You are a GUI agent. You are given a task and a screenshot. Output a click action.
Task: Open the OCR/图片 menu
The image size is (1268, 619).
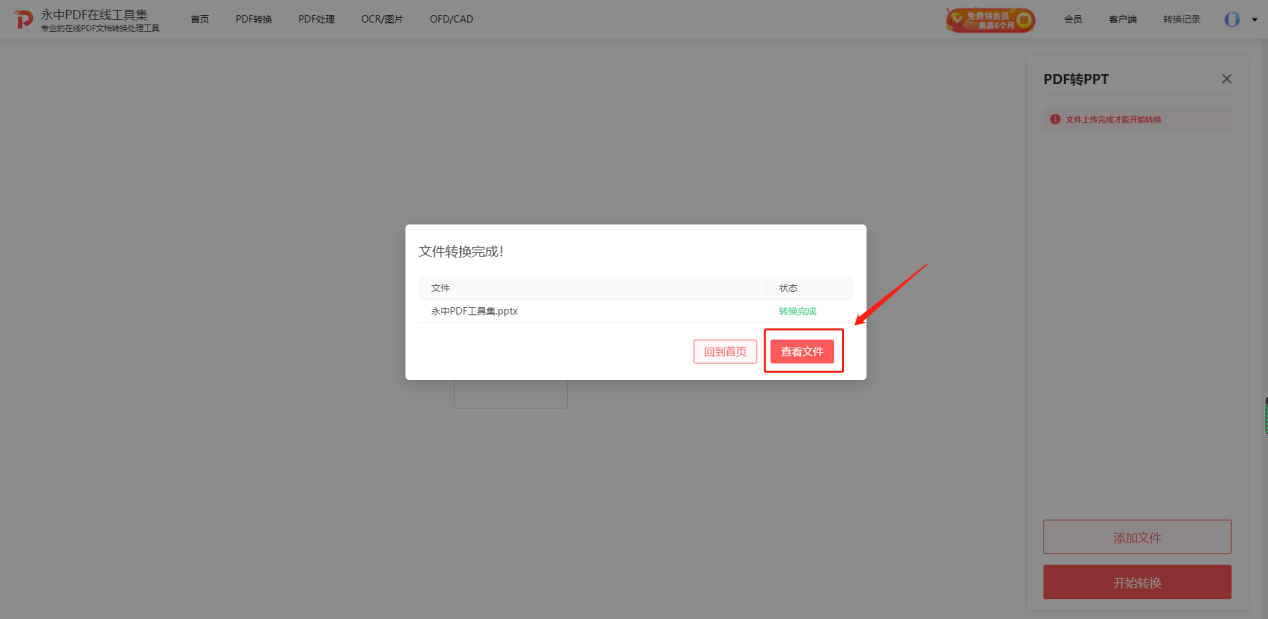click(382, 19)
